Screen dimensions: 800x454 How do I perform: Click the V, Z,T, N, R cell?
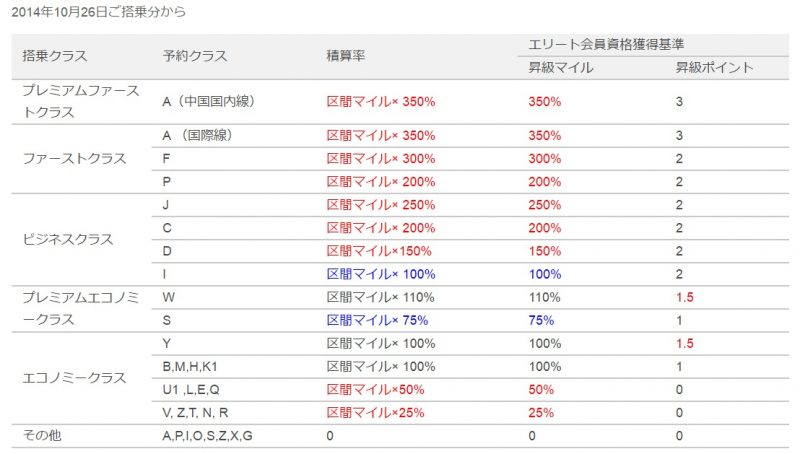click(x=195, y=413)
